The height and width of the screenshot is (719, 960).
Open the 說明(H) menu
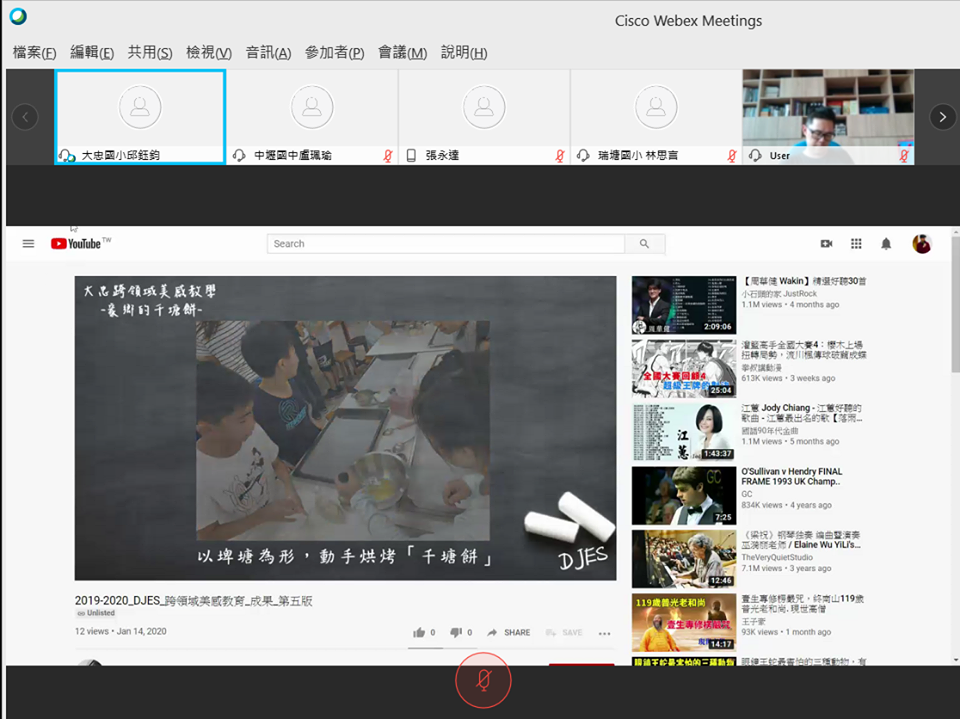464,53
